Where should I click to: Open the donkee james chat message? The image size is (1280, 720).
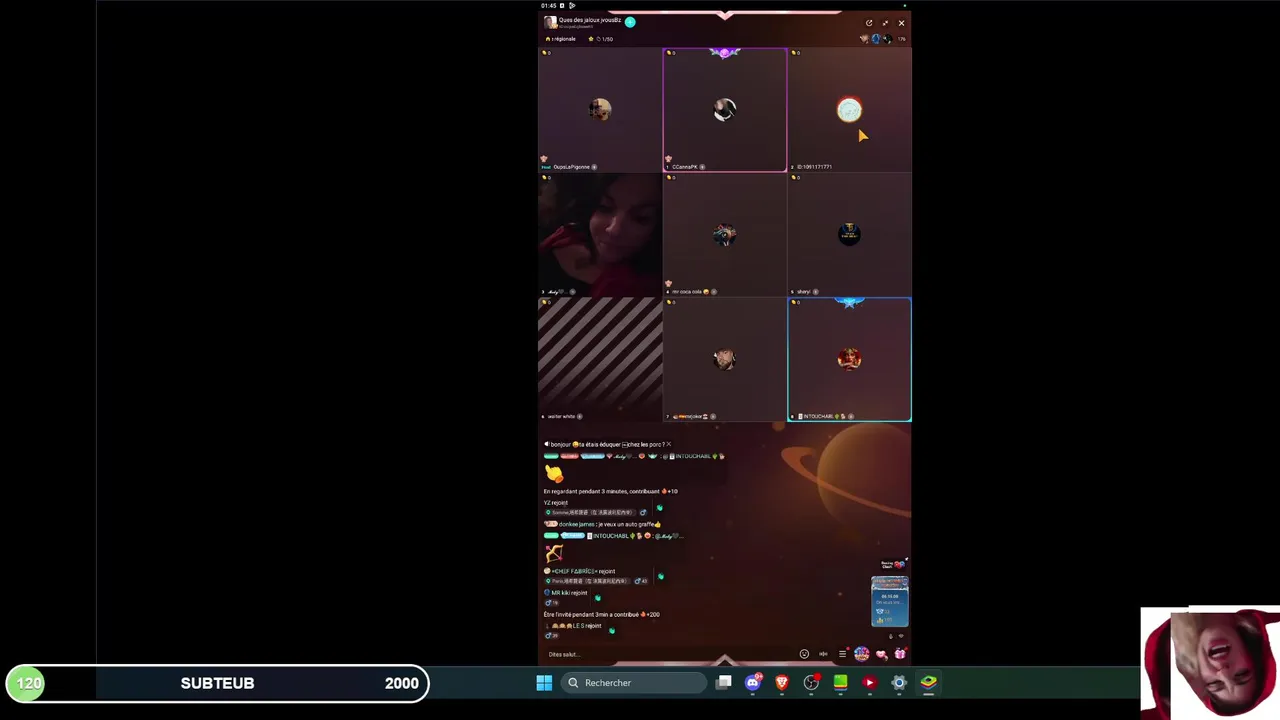tap(603, 524)
